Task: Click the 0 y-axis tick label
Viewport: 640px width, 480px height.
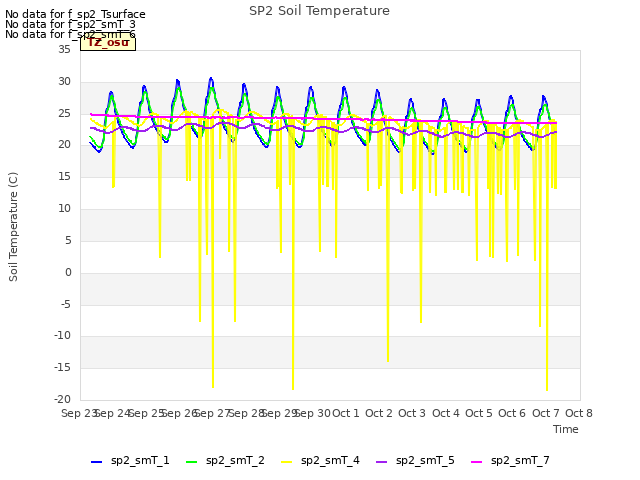Action: point(68,272)
